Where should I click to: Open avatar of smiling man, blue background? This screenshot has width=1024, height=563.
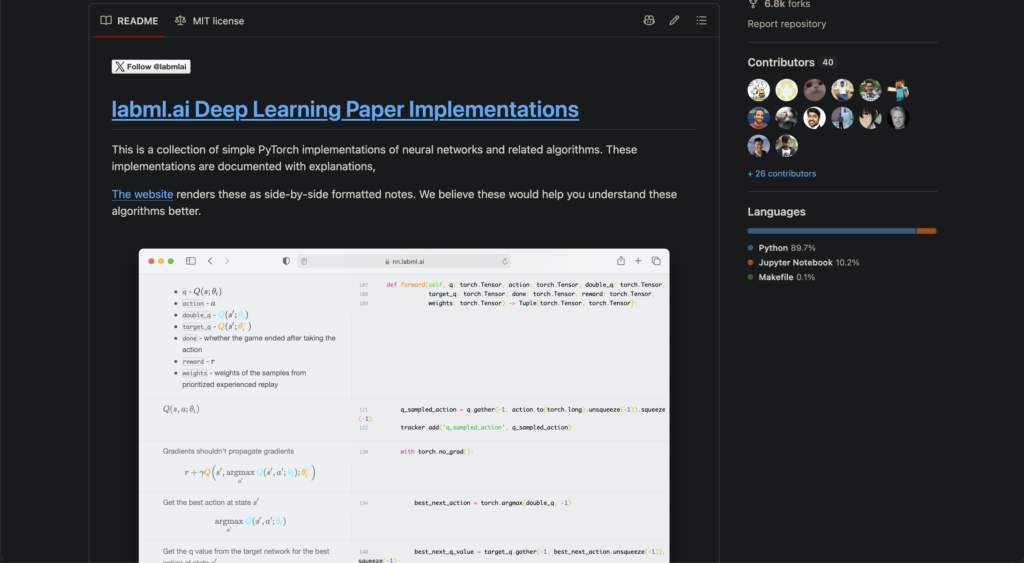pyautogui.click(x=758, y=118)
